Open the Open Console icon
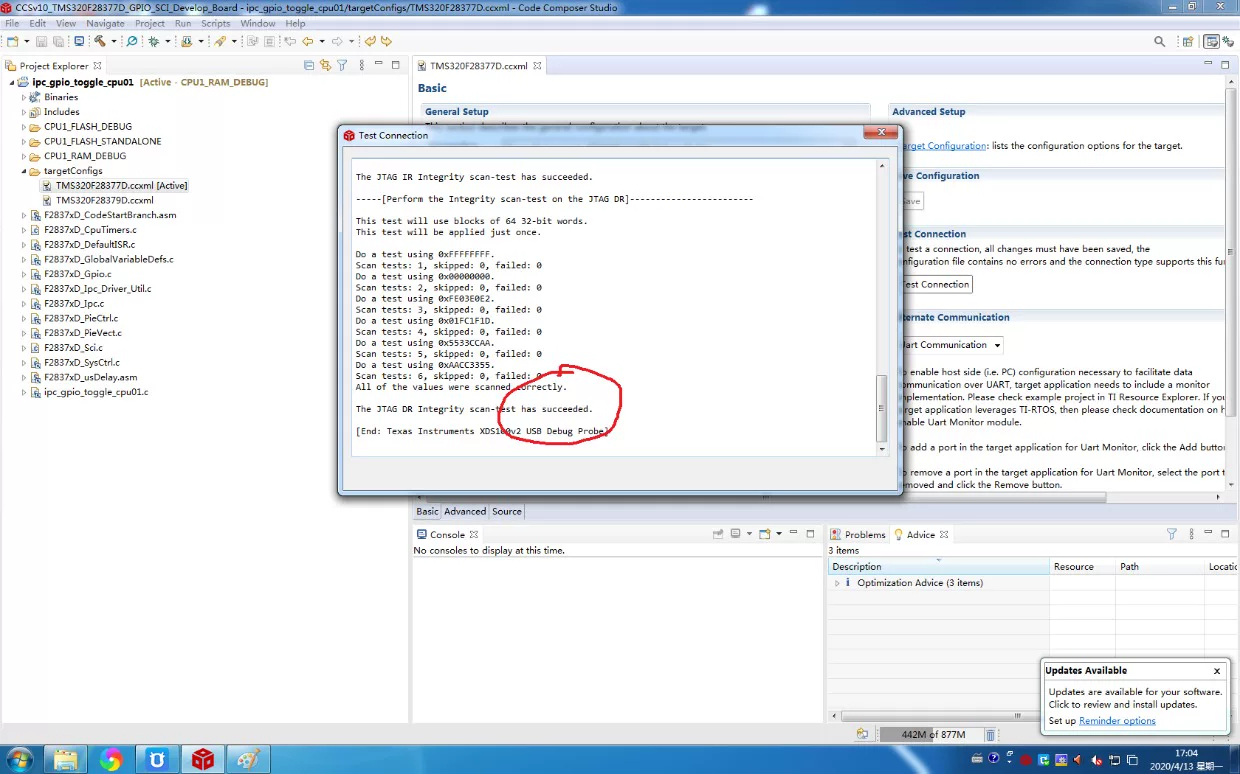This screenshot has height=774, width=1240. coord(764,534)
